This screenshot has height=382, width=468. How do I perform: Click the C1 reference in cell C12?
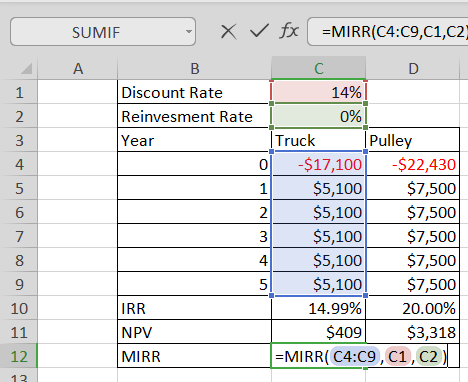398,357
